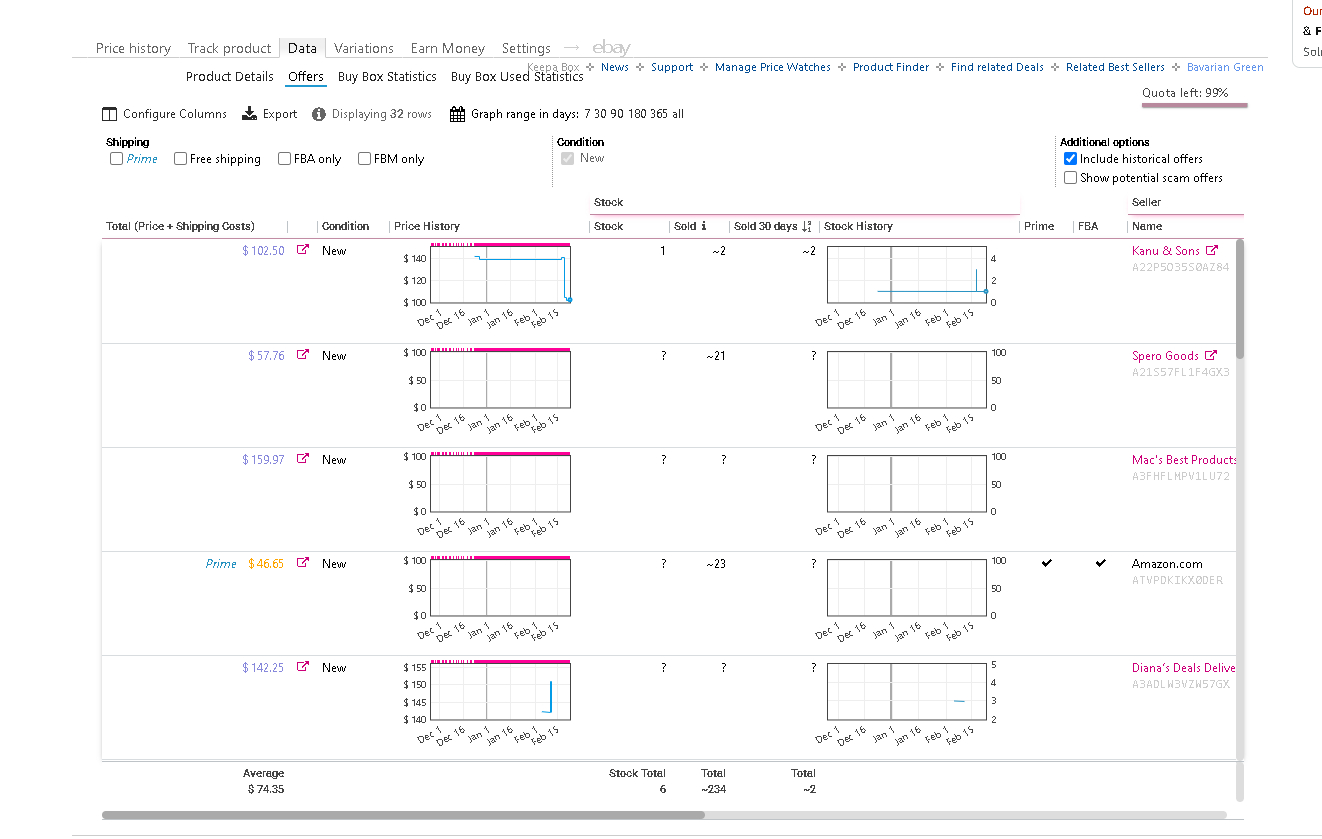Click the calendar icon for graph range

pyautogui.click(x=457, y=114)
